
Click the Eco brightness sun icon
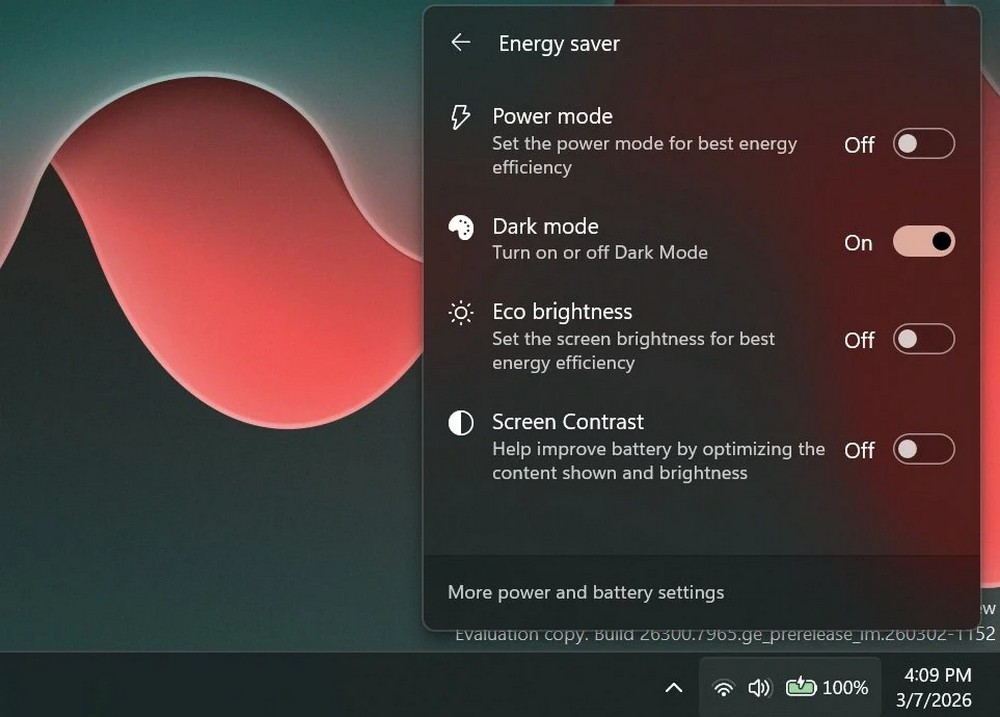click(x=459, y=312)
